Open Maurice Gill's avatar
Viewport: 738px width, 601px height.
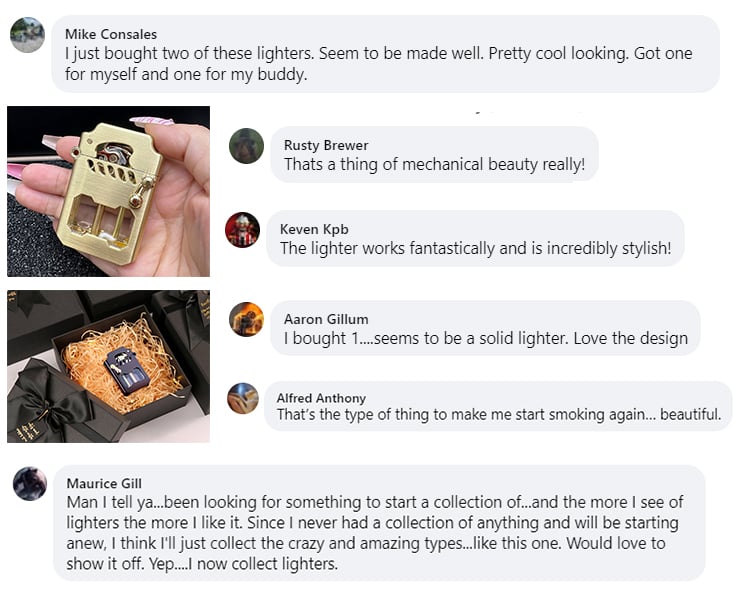pyautogui.click(x=30, y=484)
